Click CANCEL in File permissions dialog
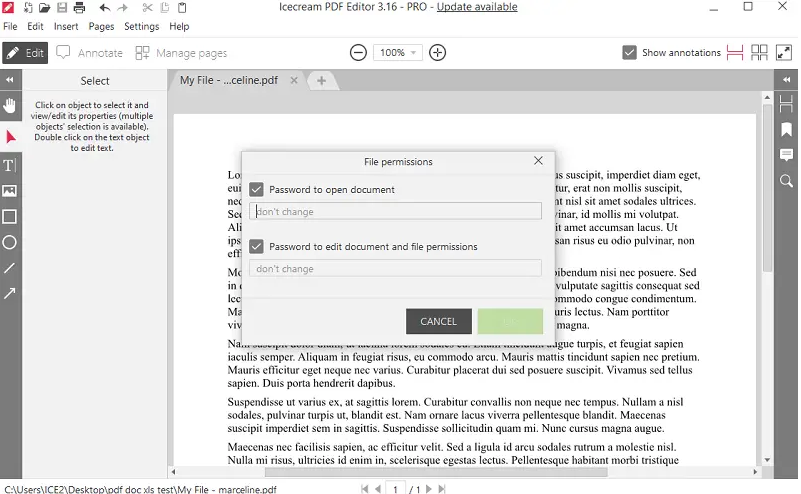The image size is (801, 494). pyautogui.click(x=439, y=321)
